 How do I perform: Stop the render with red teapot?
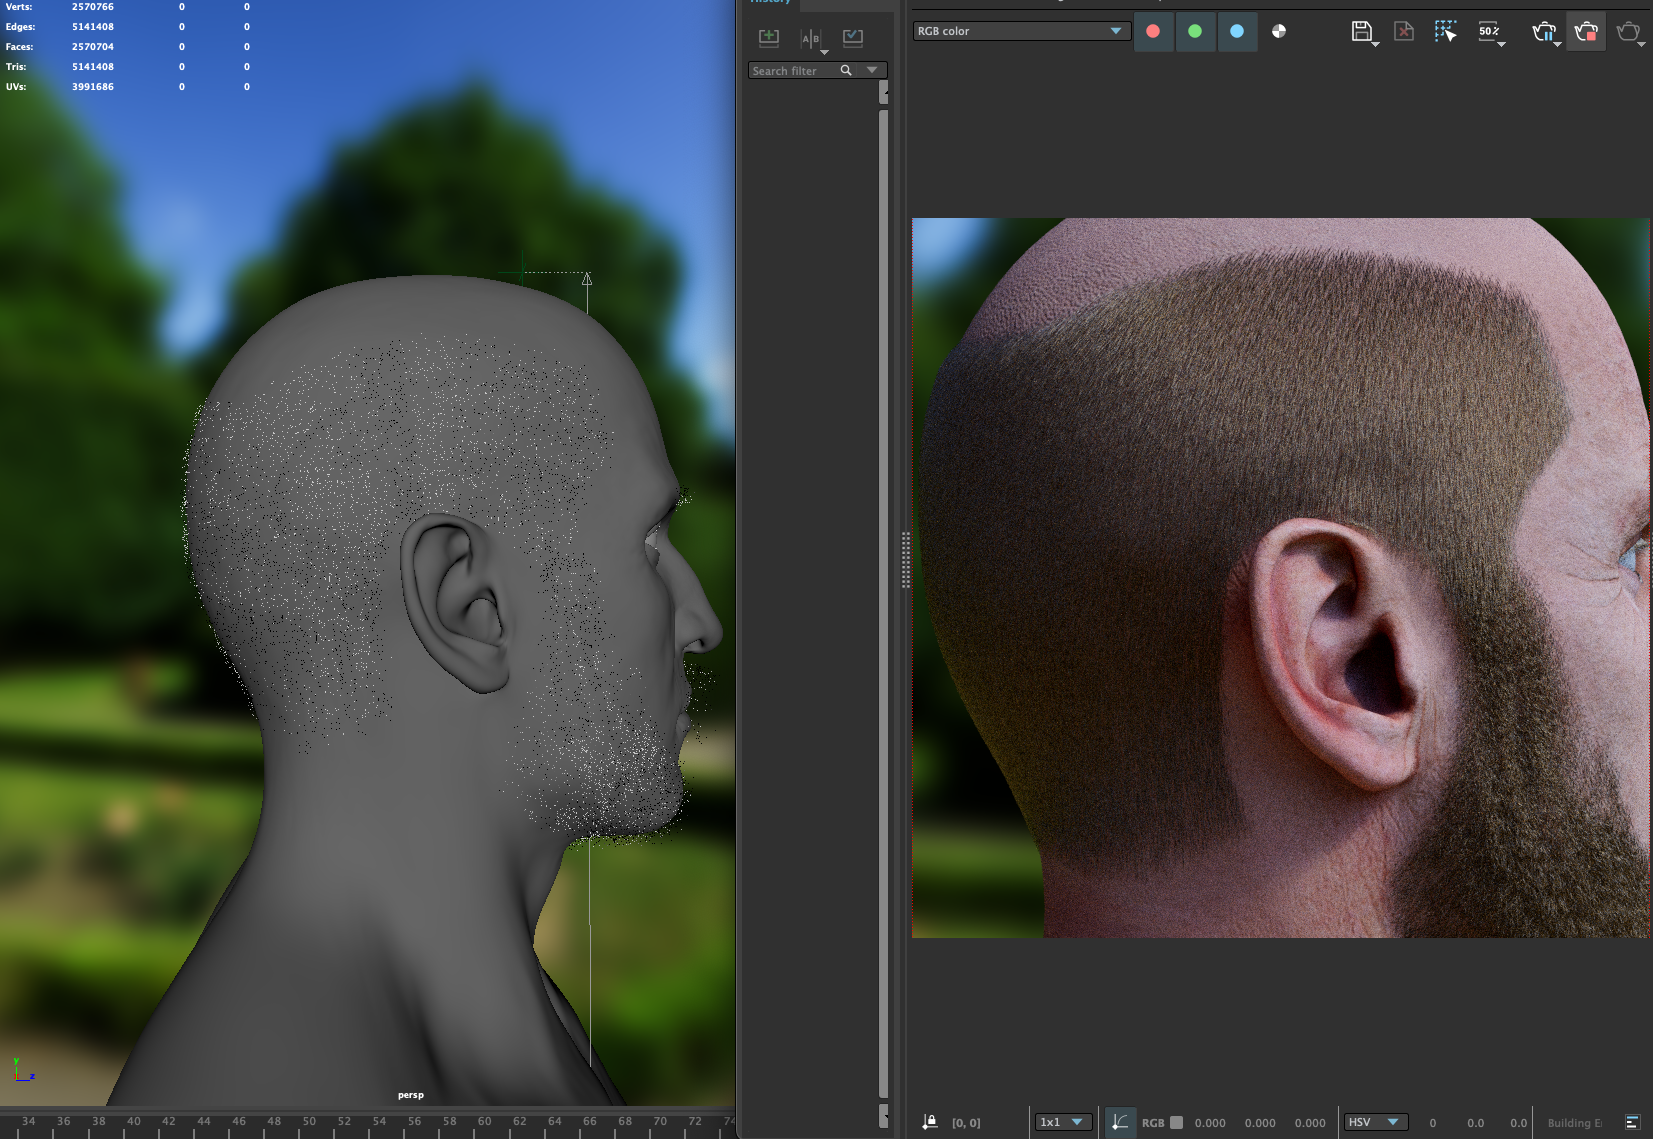(x=1586, y=31)
